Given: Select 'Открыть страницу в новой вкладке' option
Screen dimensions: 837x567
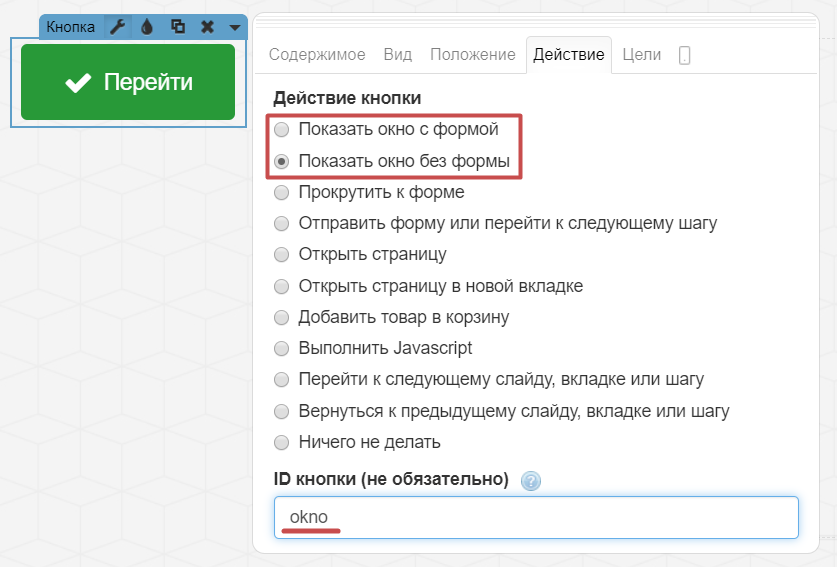Looking at the screenshot, I should click(x=282, y=286).
